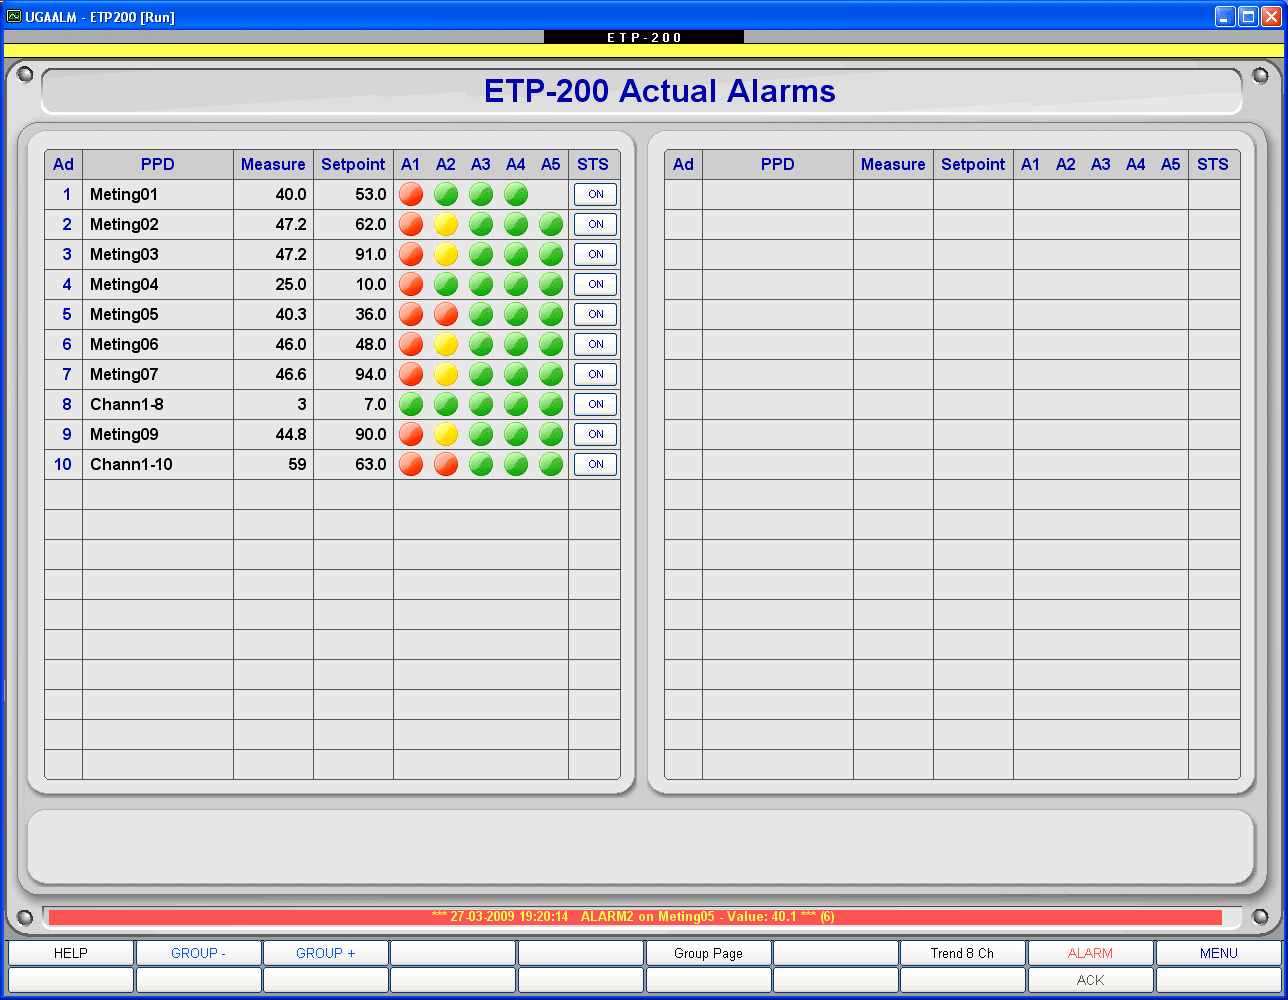Image resolution: width=1288 pixels, height=1000 pixels.
Task: Go to previous group with GROUP -
Action: click(198, 953)
